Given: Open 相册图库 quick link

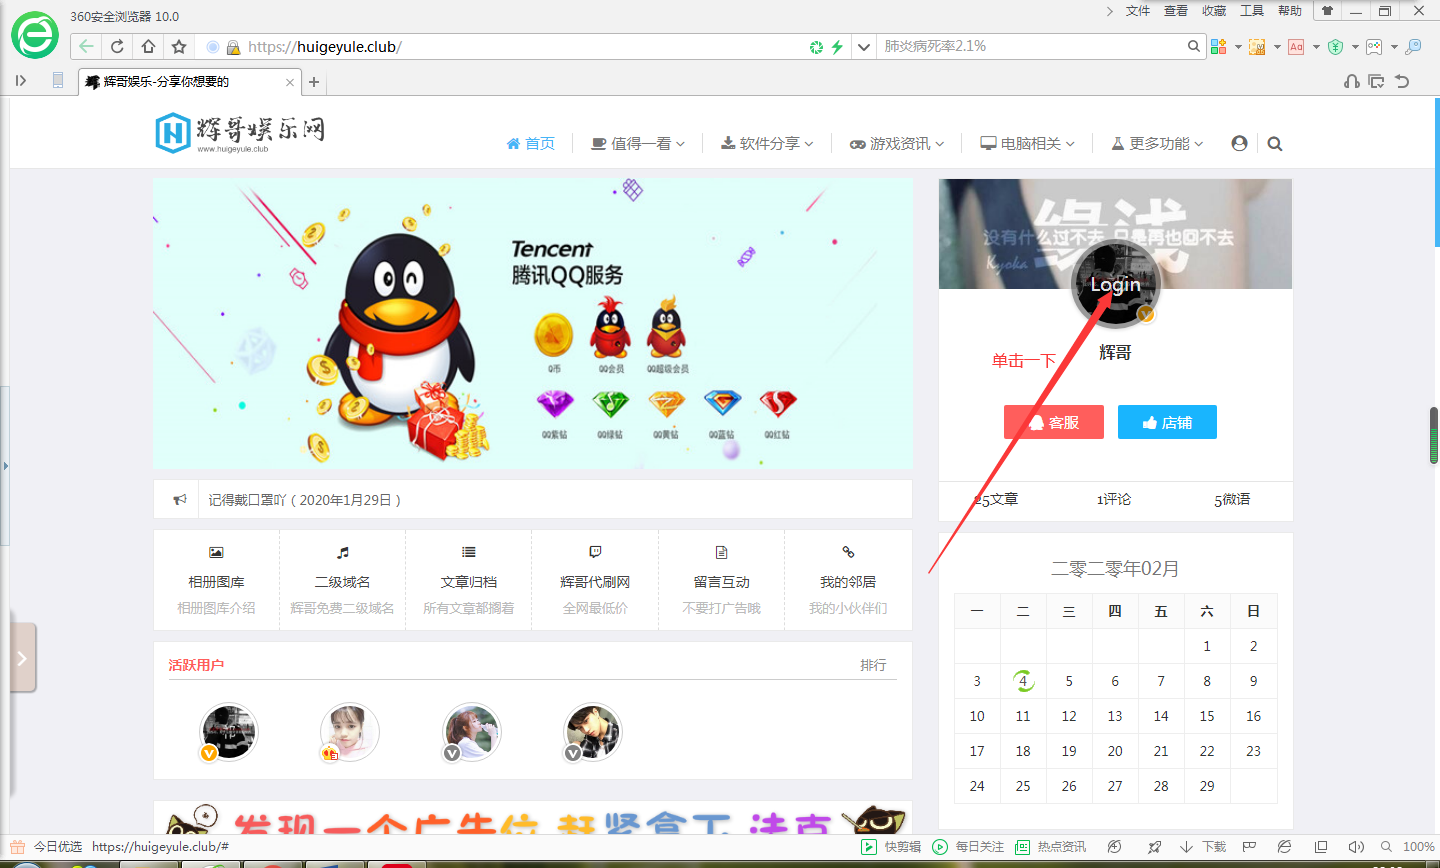Looking at the screenshot, I should click(216, 580).
